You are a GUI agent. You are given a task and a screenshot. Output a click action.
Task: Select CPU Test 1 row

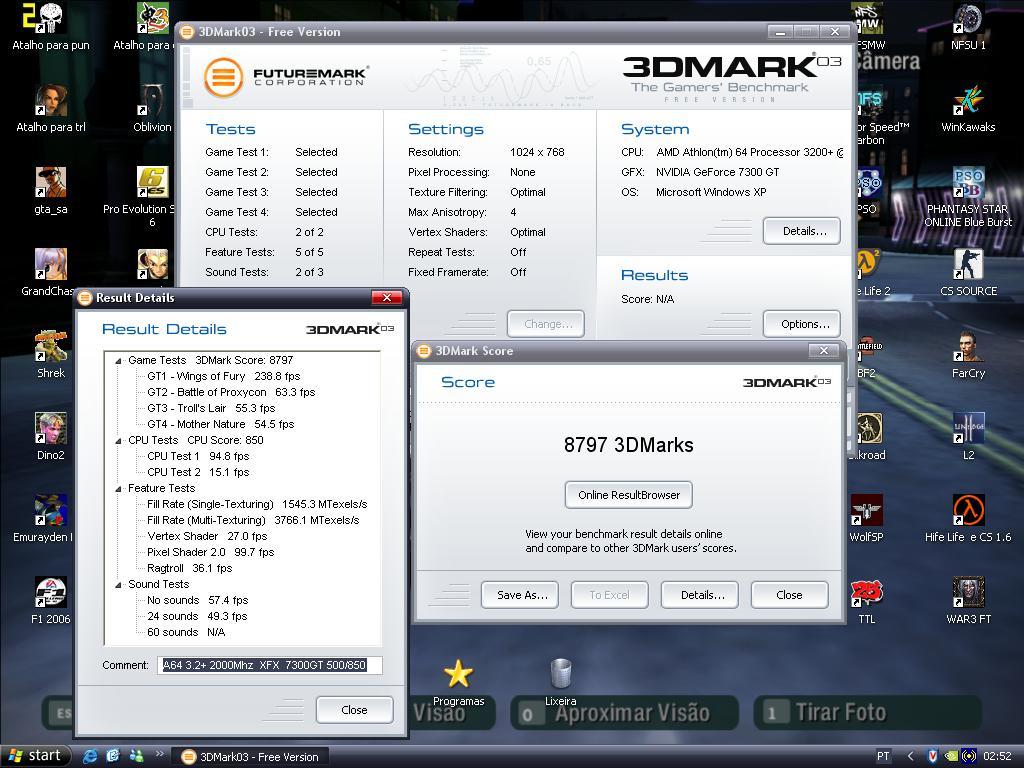[198, 456]
